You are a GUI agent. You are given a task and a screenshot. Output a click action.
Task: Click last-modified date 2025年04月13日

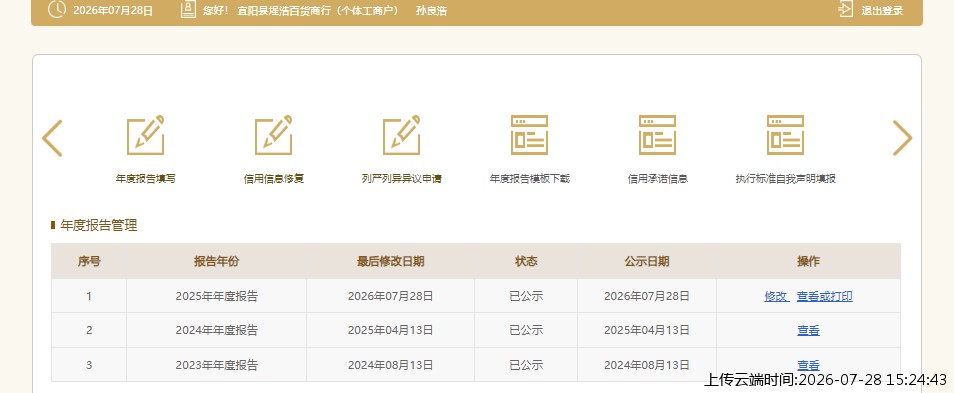[x=391, y=330]
